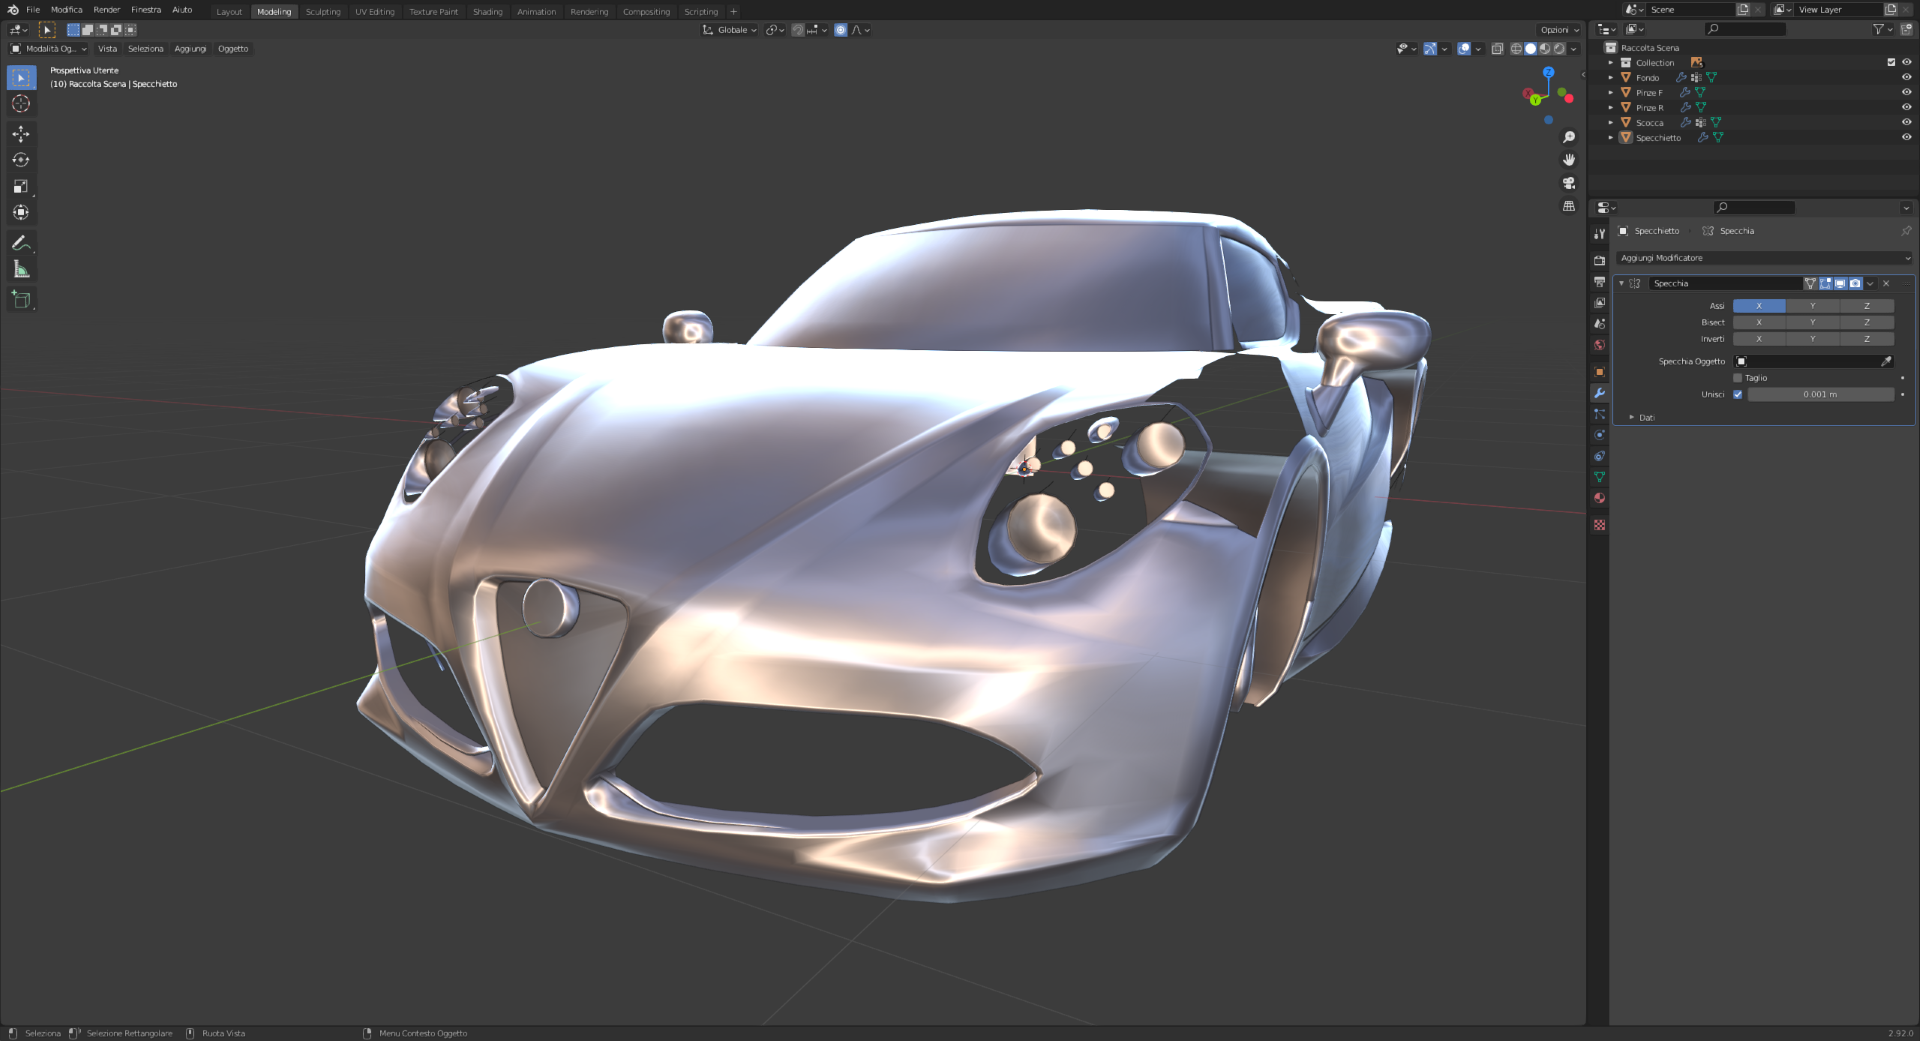Open the Output properties tab
The height and width of the screenshot is (1041, 1920).
pyautogui.click(x=1599, y=282)
